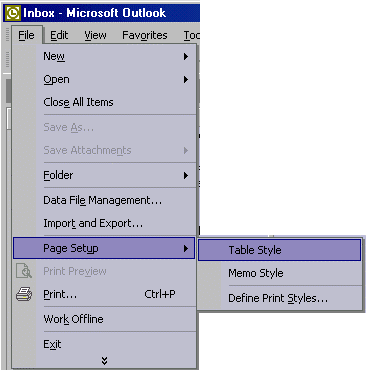Expand the full menu with double chevron
The width and height of the screenshot is (366, 371).
coord(104,360)
